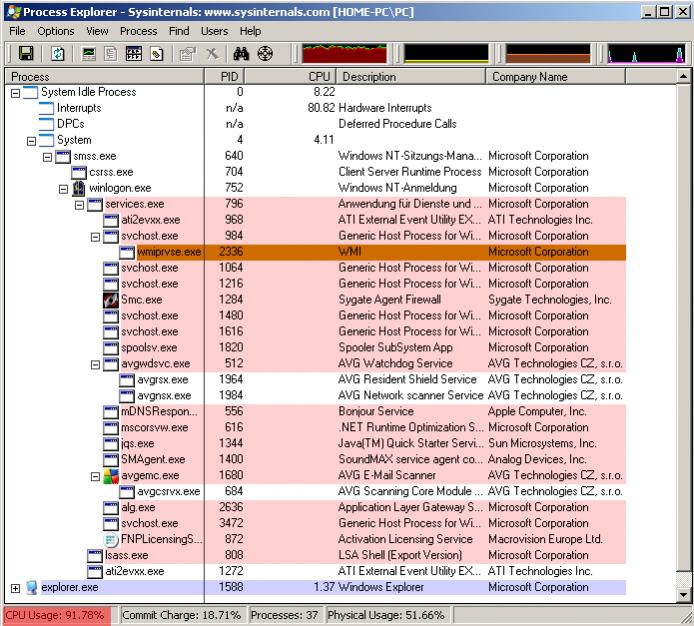This screenshot has width=694, height=626.
Task: Toggle the Show Process Tree toolbar icon
Action: 111,54
